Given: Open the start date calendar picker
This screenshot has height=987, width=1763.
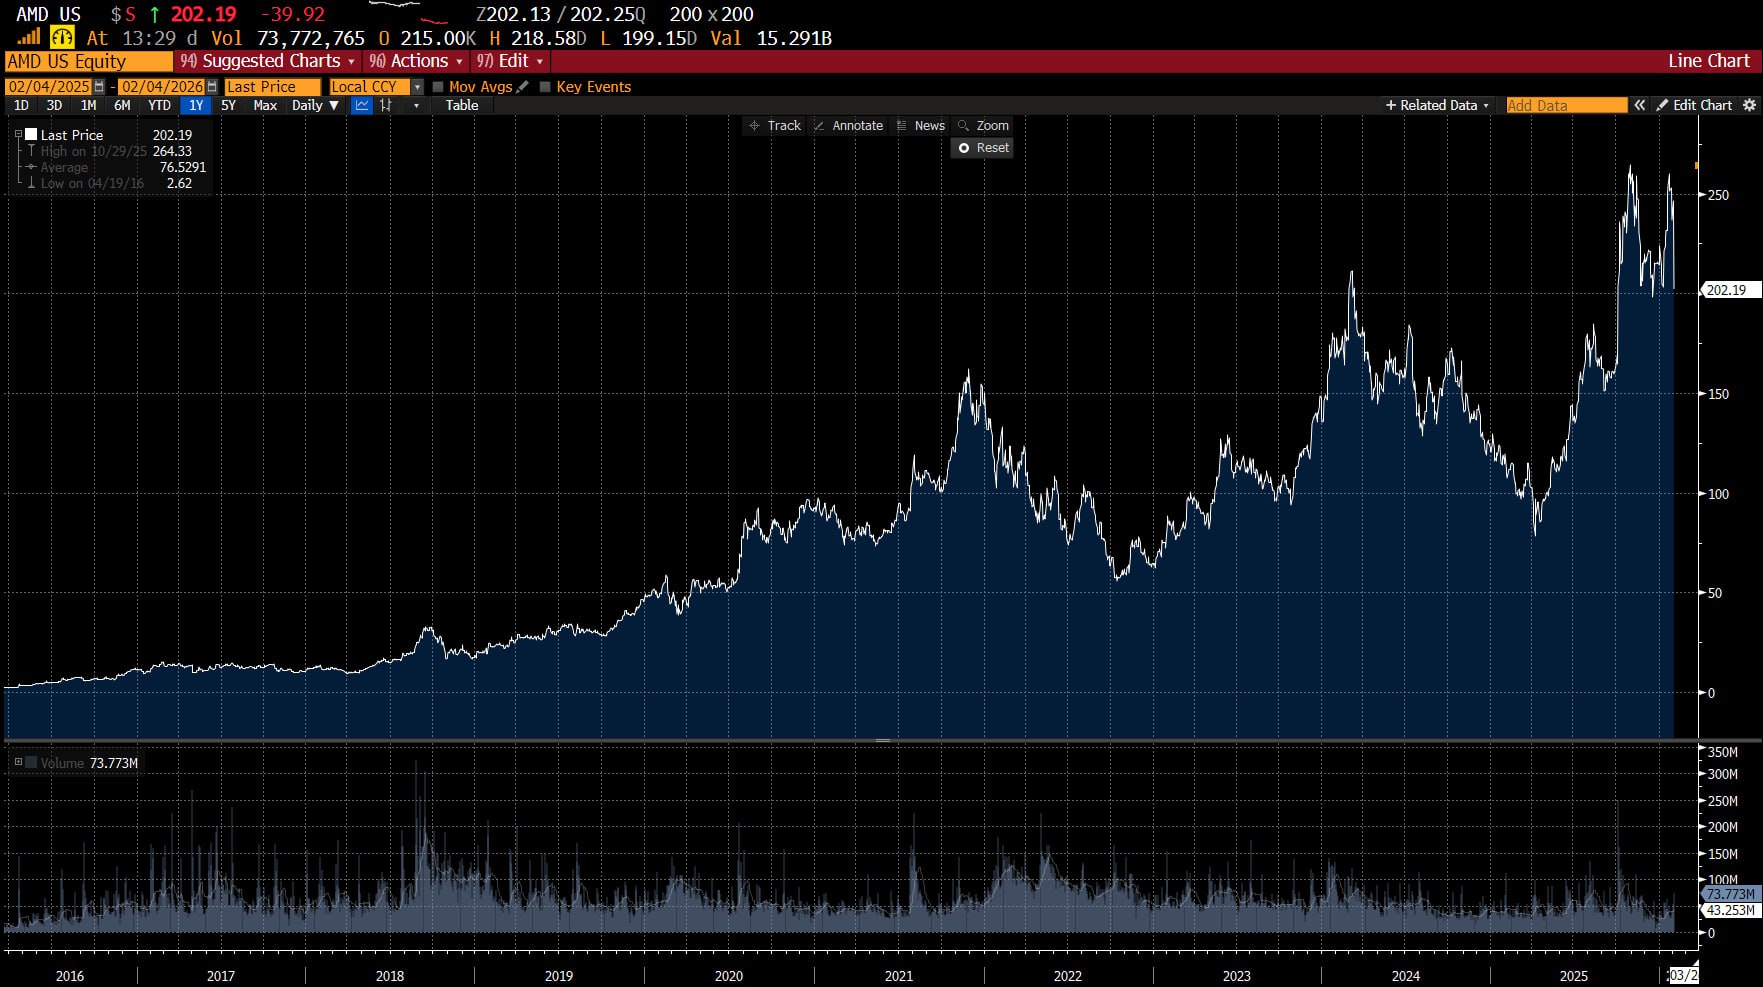Looking at the screenshot, I should (99, 87).
